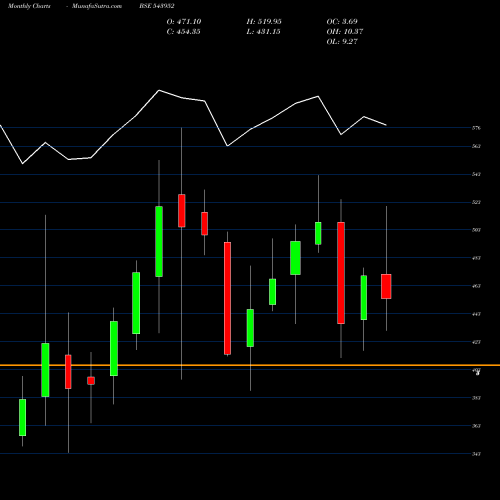Click the "BSE 543932" symbol label
500x500 pixels.
157,6
